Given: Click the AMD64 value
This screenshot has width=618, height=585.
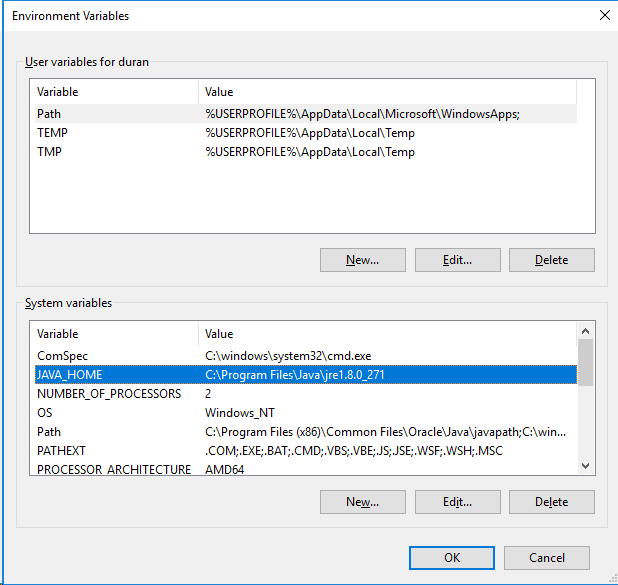Looking at the screenshot, I should pos(224,469).
